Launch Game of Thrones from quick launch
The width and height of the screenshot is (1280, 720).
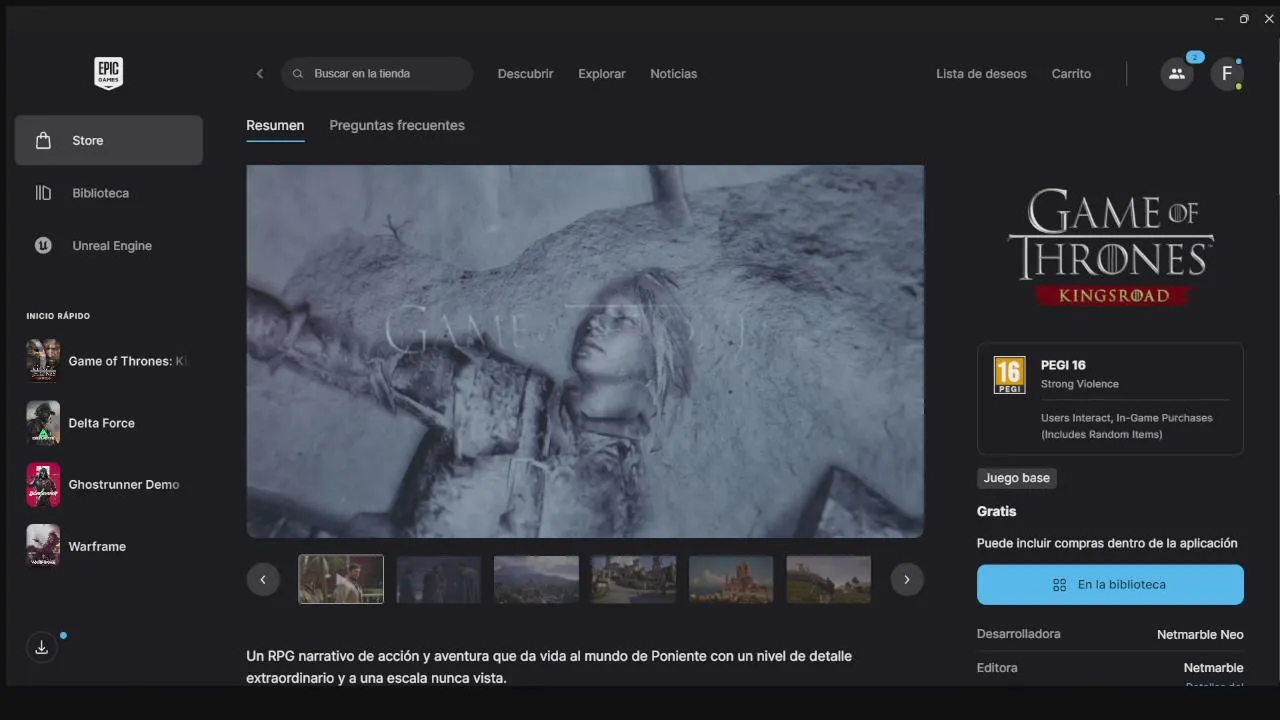(108, 361)
